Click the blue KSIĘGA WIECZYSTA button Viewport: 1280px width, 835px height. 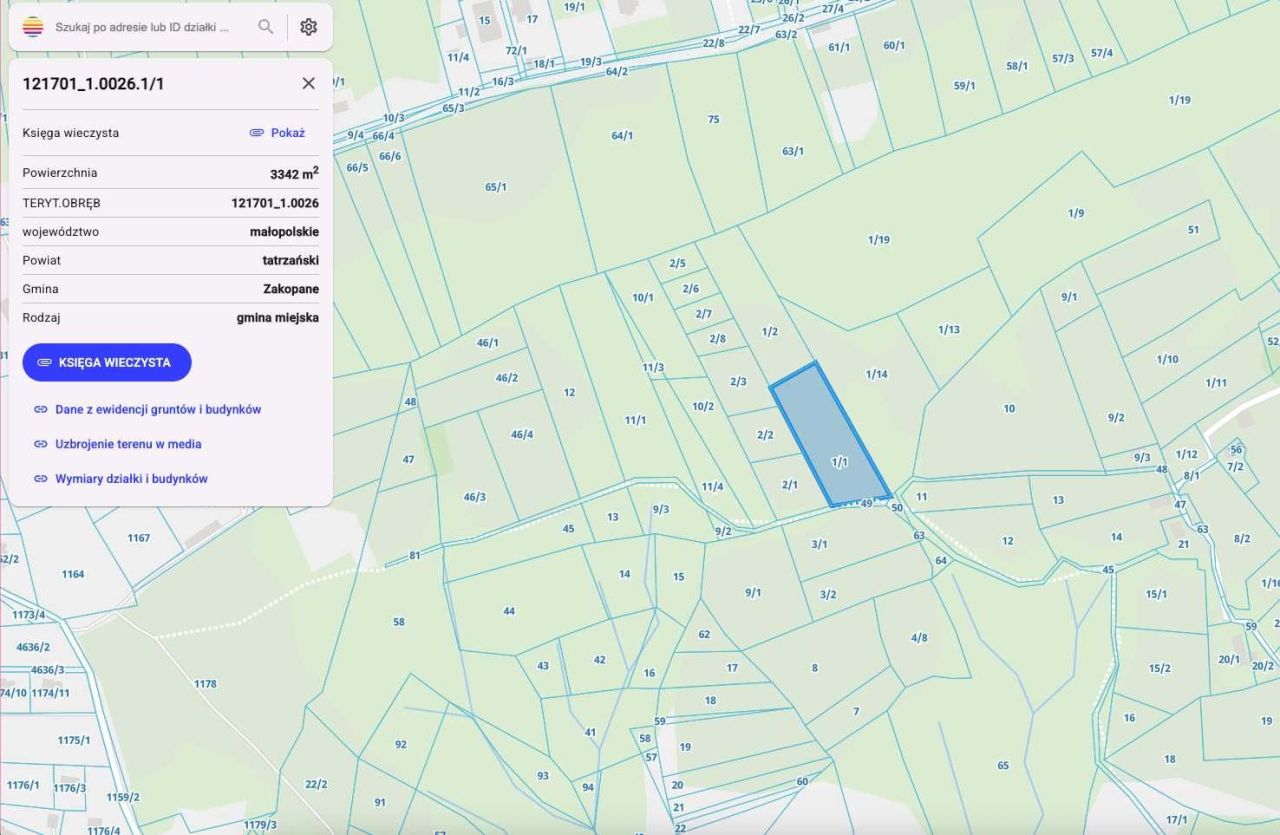tap(107, 362)
